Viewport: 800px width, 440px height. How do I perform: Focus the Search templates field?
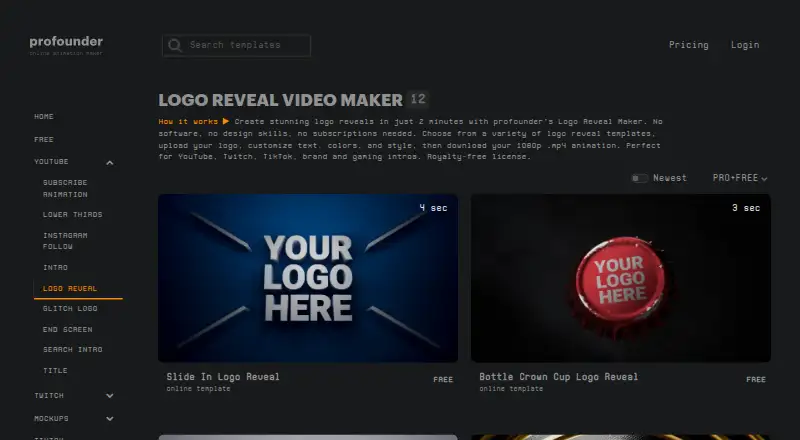click(x=236, y=45)
